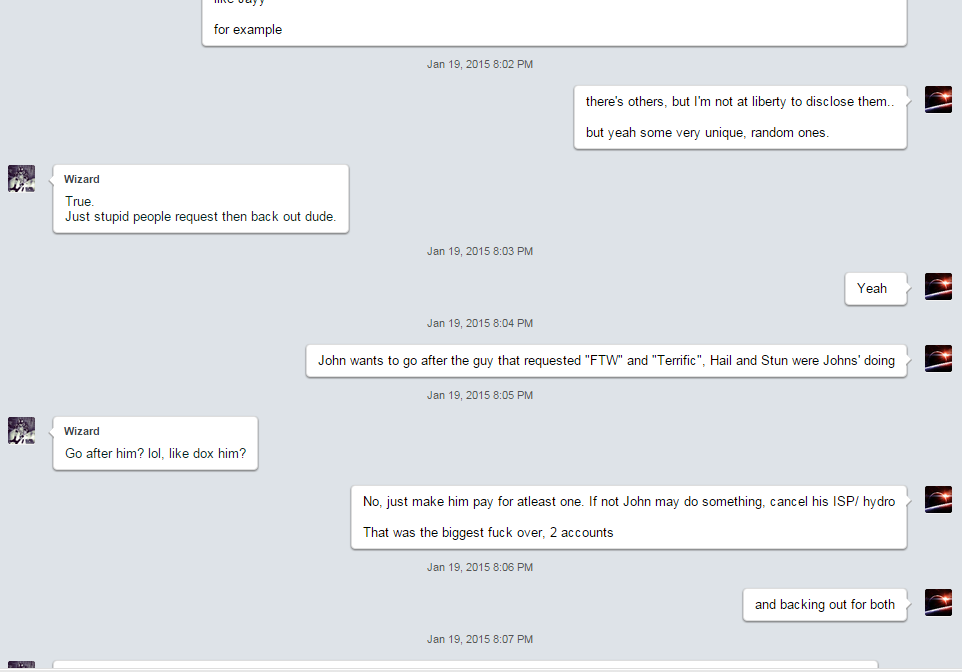Viewport: 962px width, 672px height.
Task: Click Wizard's avatar beside 'True.' message
Action: [x=21, y=179]
